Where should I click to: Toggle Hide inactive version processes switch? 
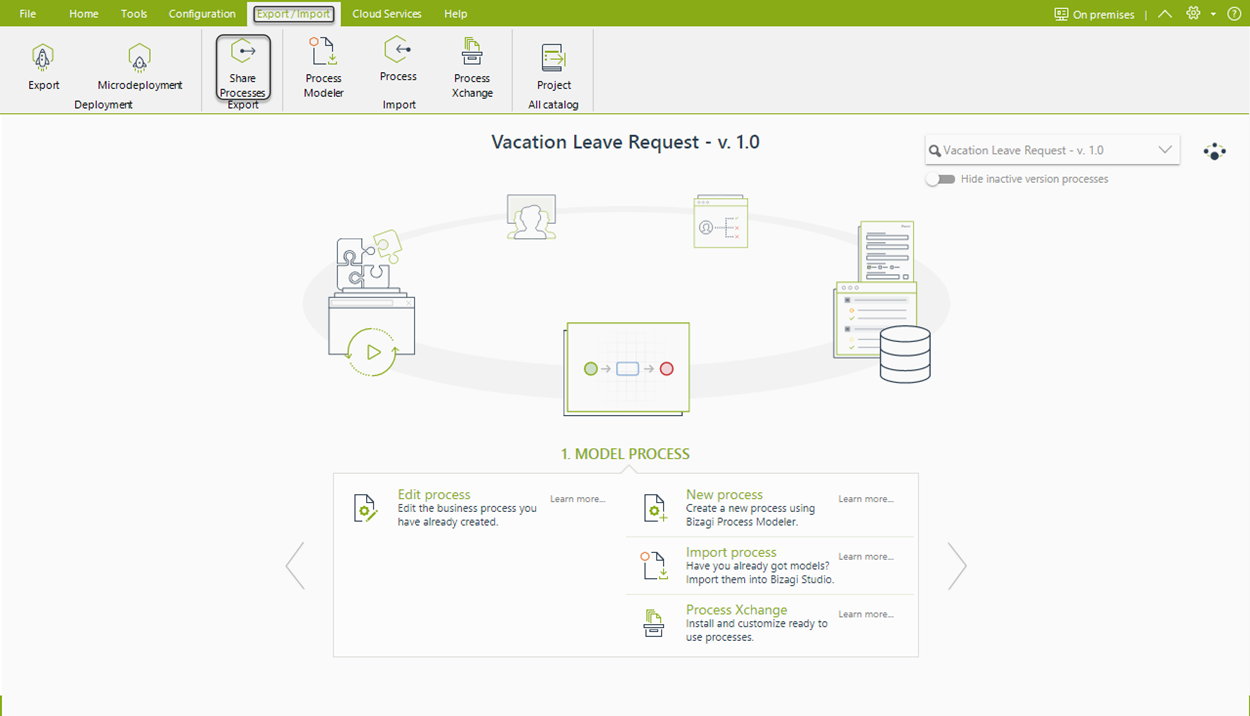pos(940,179)
